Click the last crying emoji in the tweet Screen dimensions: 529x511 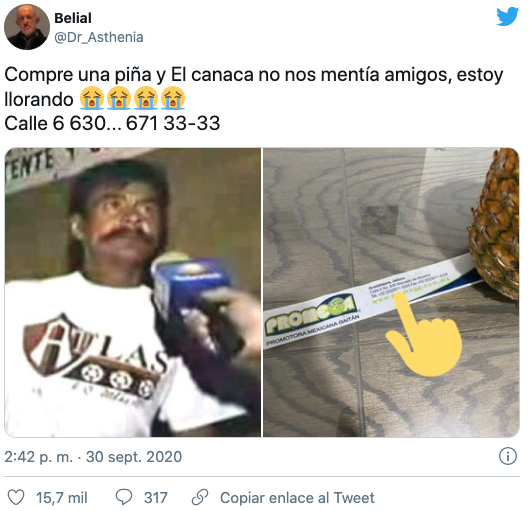(x=173, y=98)
